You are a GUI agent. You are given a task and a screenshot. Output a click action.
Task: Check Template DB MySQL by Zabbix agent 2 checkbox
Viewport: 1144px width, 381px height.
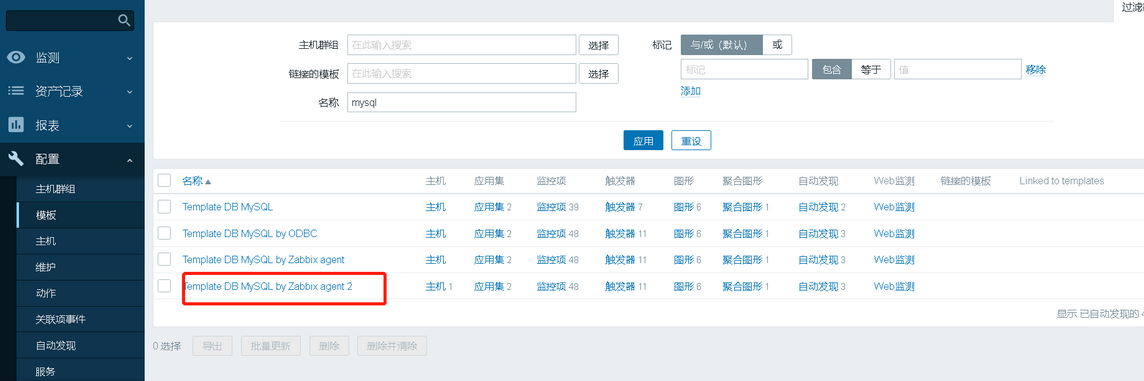pos(164,285)
